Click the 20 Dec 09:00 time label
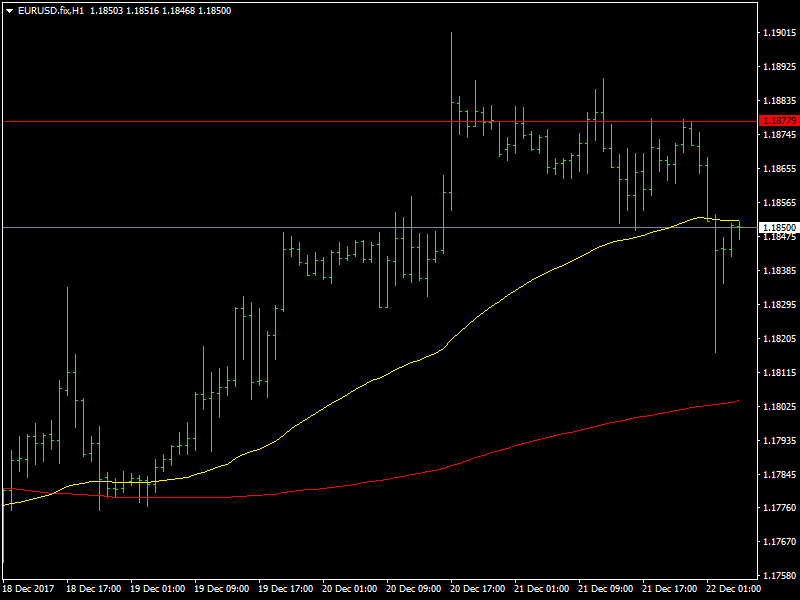The height and width of the screenshot is (600, 800). tap(414, 589)
